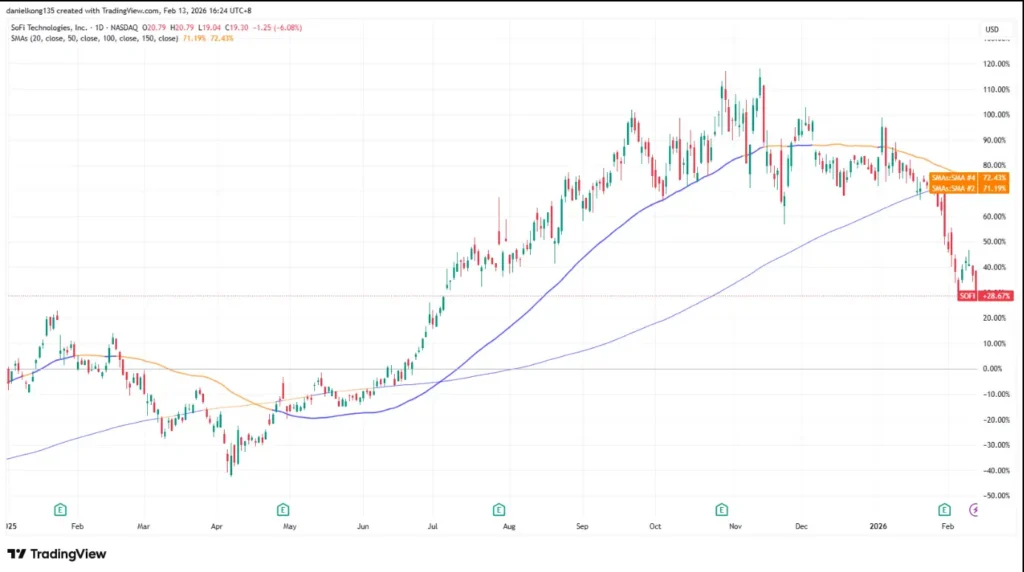
Task: Click the legend value 72.43% after 71.19%
Action: pos(221,39)
